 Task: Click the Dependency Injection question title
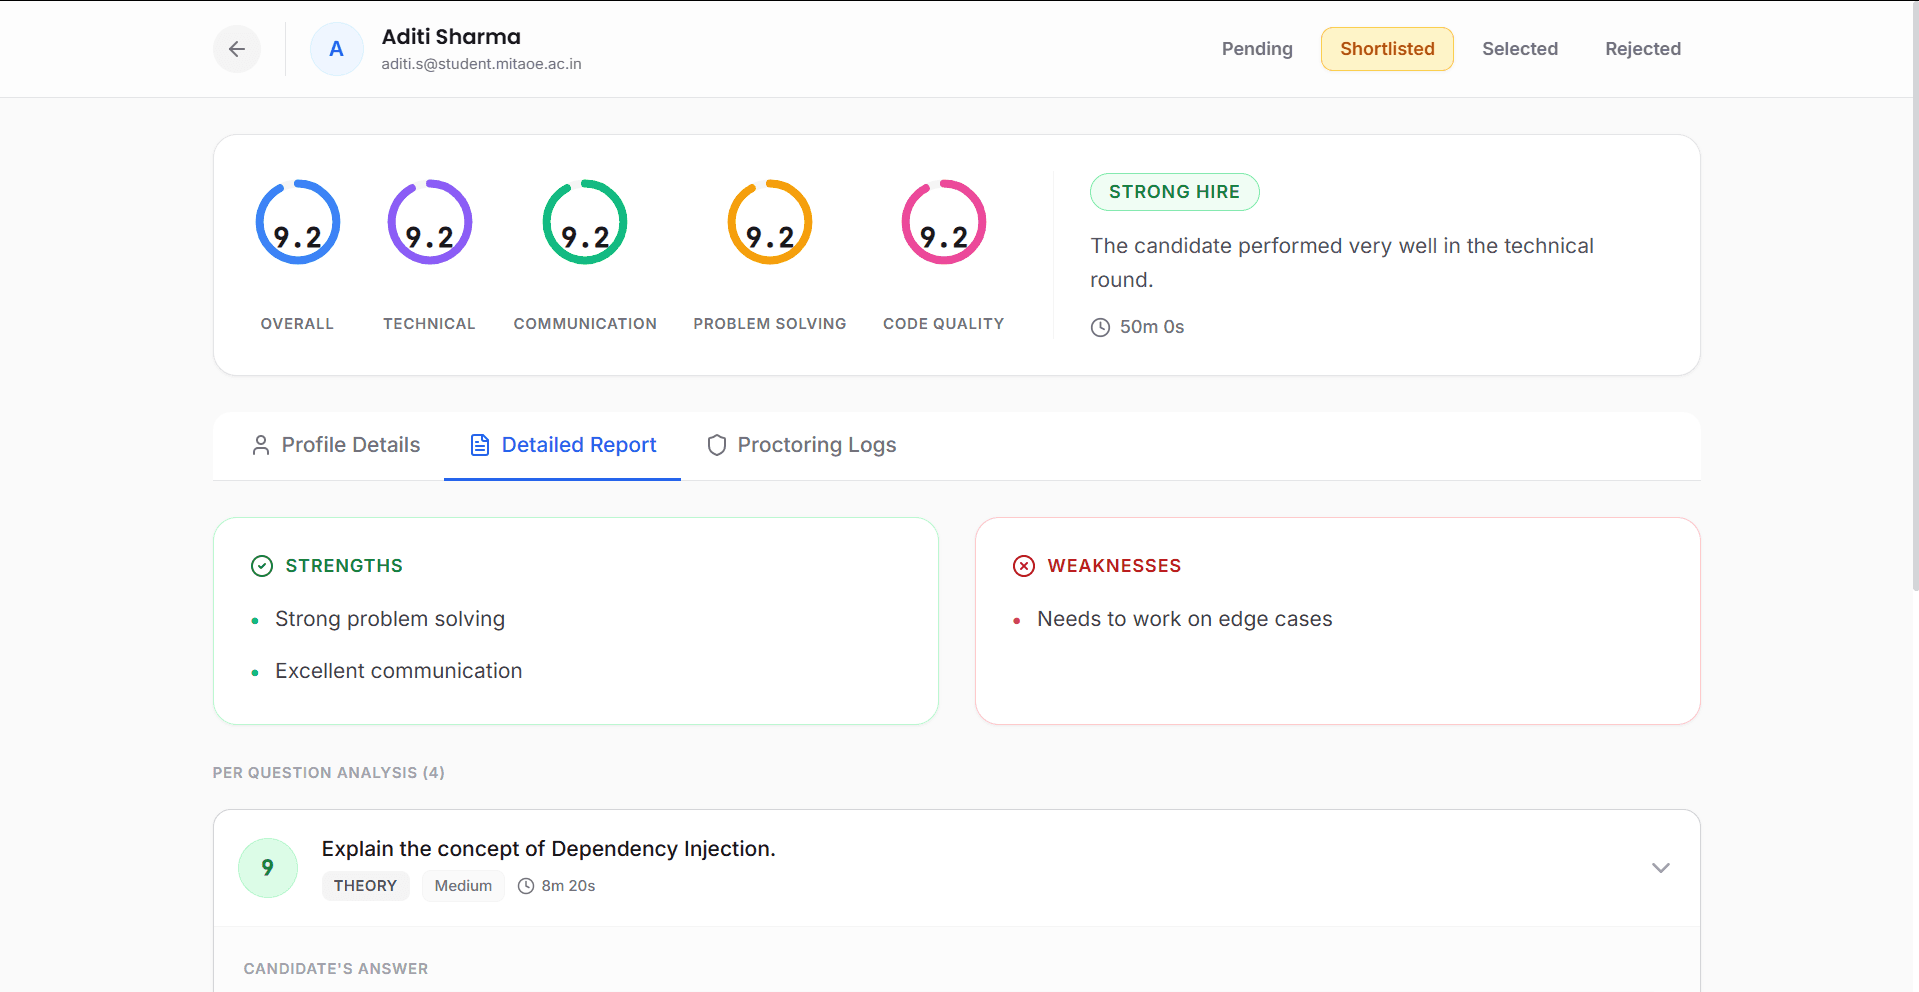pyautogui.click(x=549, y=849)
